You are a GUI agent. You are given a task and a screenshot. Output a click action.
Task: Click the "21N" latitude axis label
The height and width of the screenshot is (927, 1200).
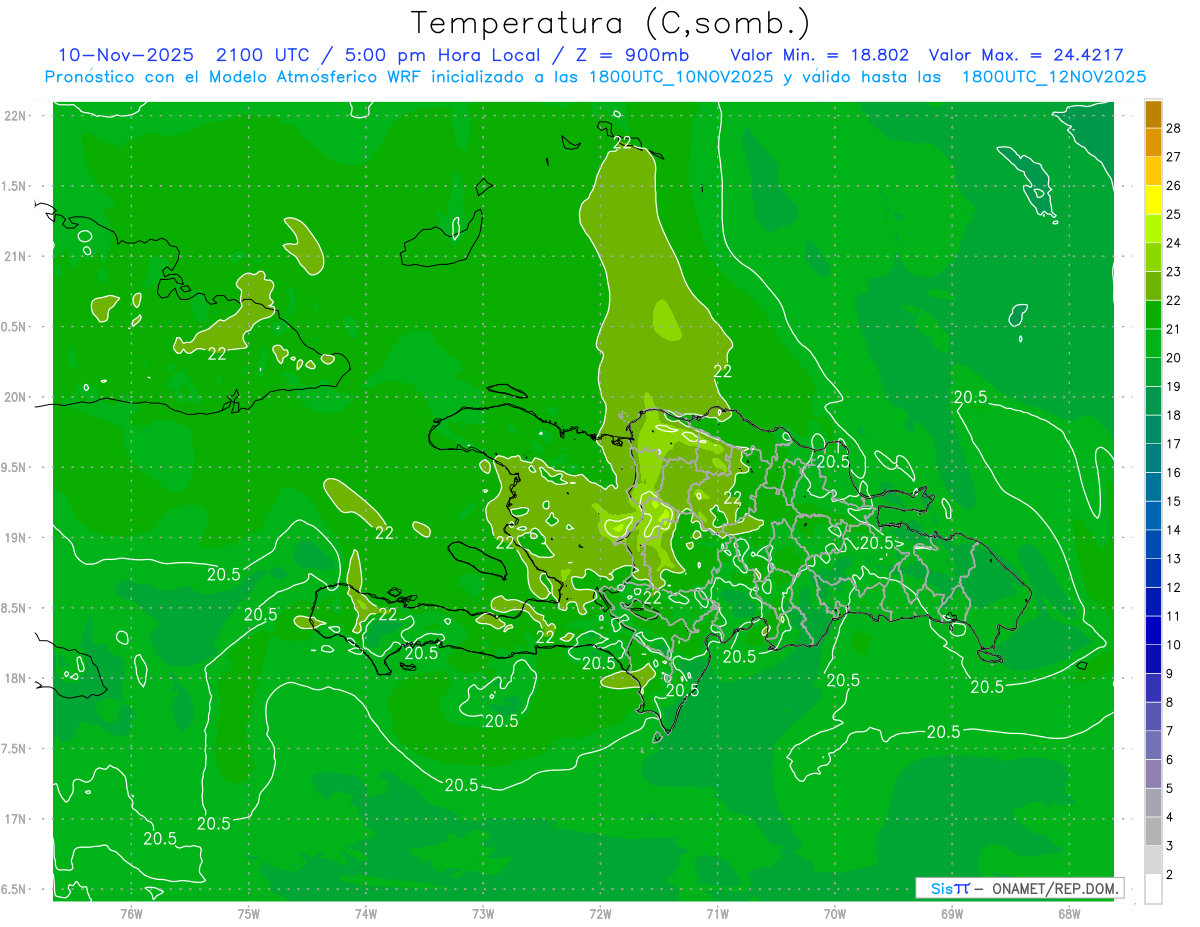click(x=17, y=256)
